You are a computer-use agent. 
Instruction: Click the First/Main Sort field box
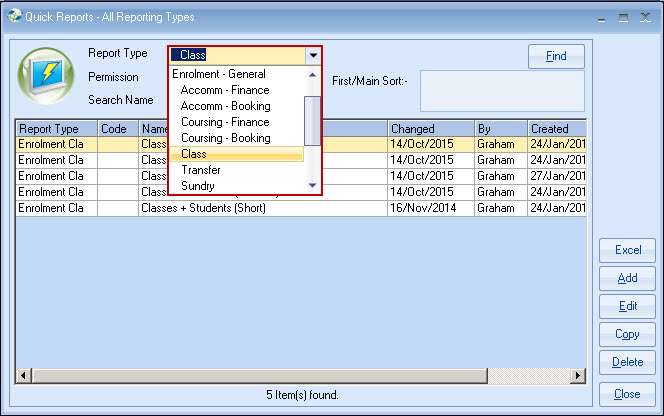(x=502, y=91)
